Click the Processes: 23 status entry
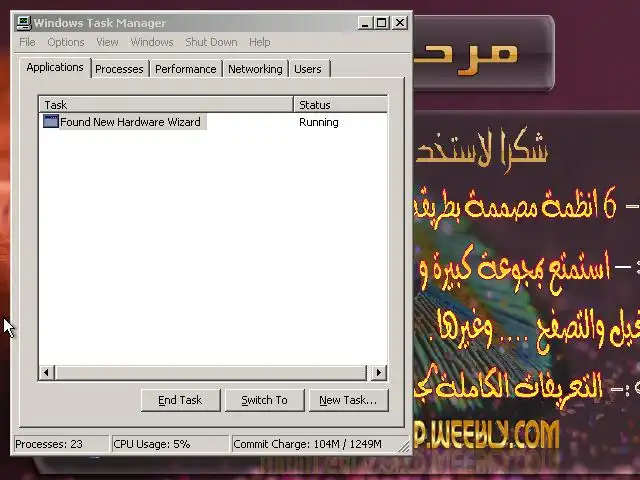 61,444
